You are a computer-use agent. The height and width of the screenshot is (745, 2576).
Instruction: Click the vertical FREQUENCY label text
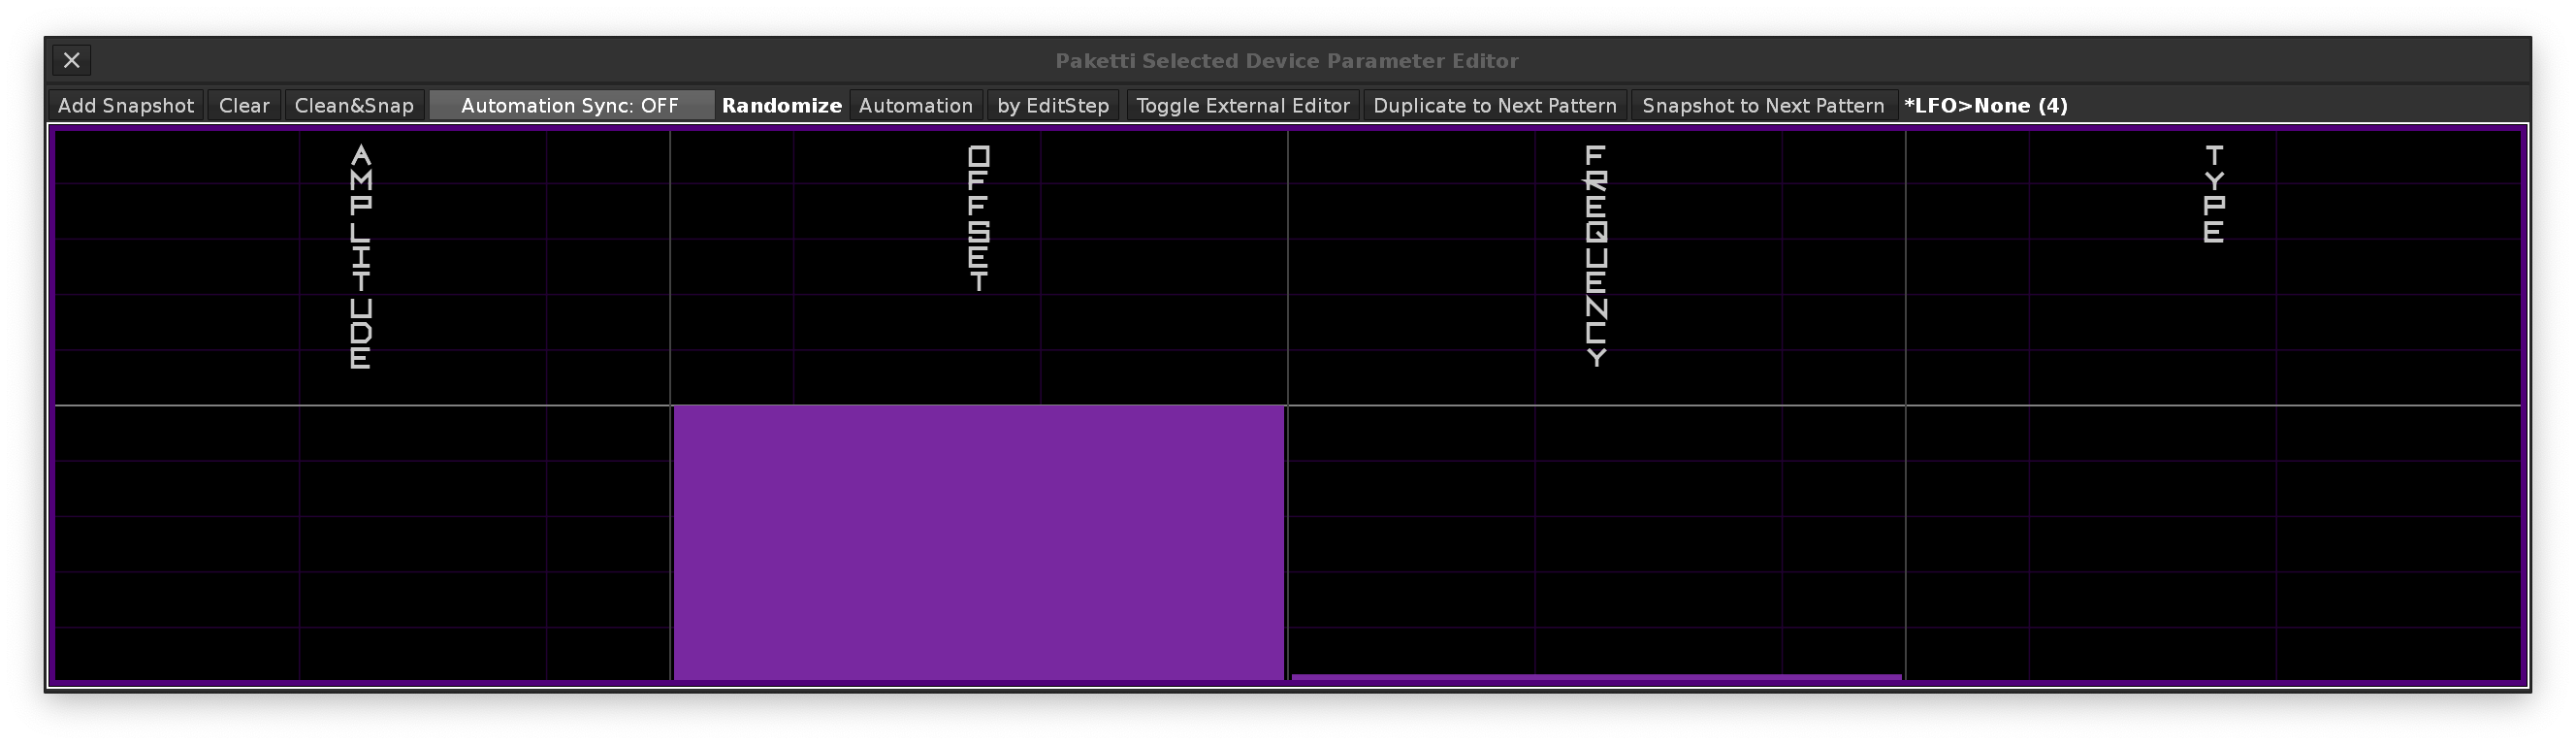pos(1596,256)
